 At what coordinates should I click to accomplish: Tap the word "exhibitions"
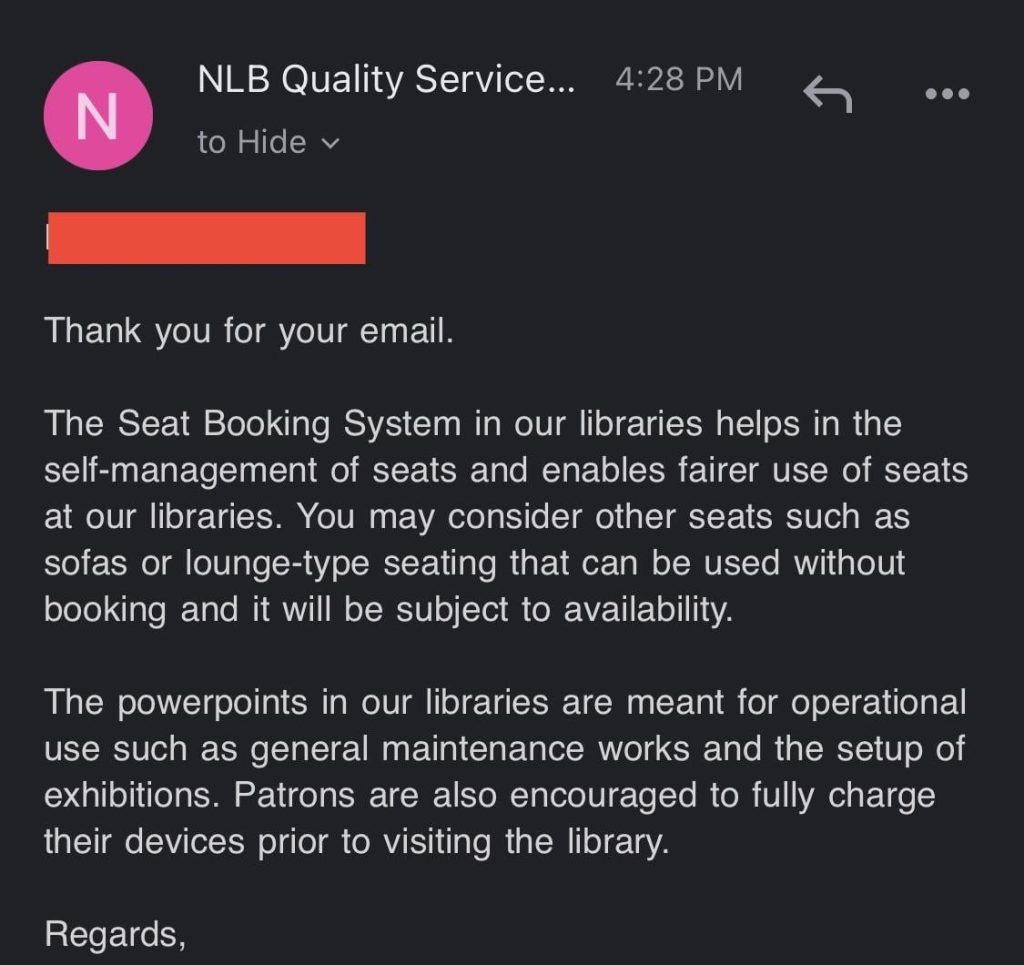tap(127, 795)
